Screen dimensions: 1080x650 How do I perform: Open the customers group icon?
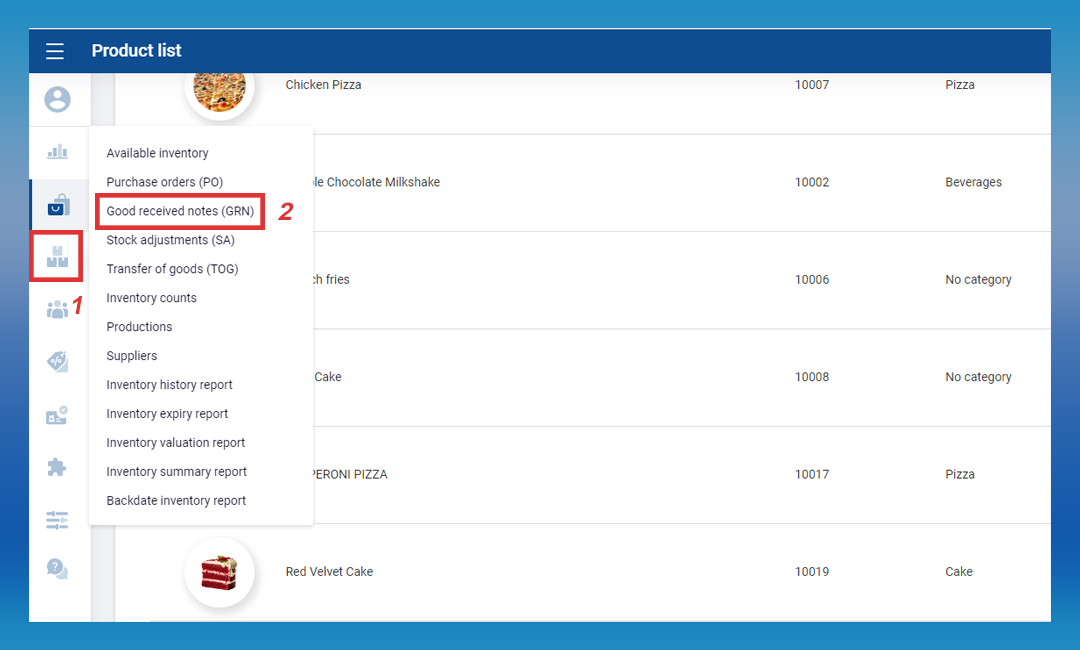tap(58, 309)
